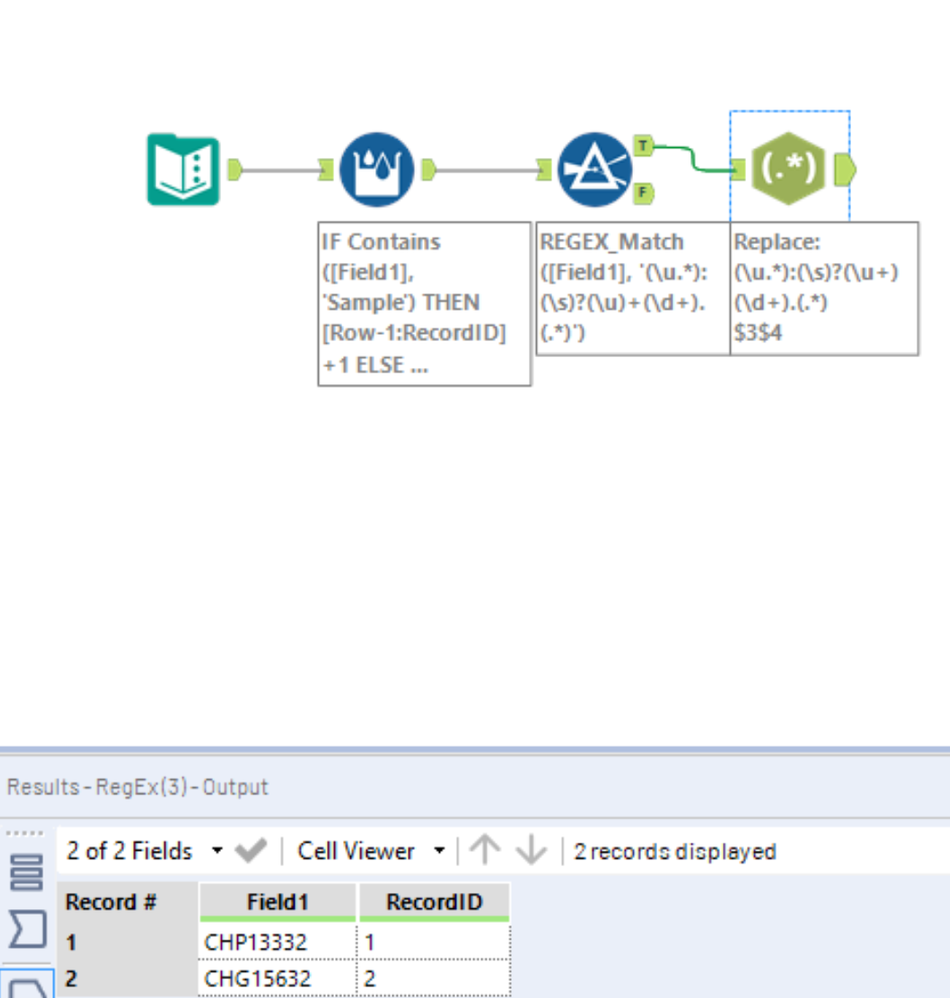This screenshot has height=998, width=950.
Task: Click the checkmark apply icon in results toolbar
Action: click(x=251, y=851)
